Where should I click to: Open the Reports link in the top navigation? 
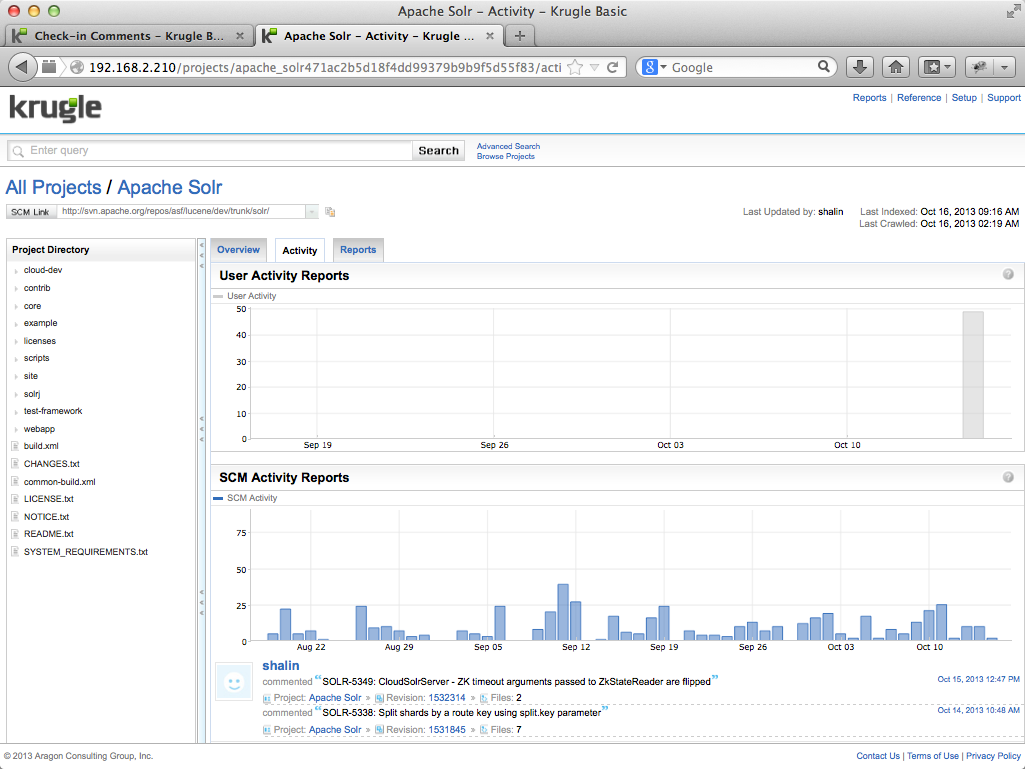[x=869, y=97]
